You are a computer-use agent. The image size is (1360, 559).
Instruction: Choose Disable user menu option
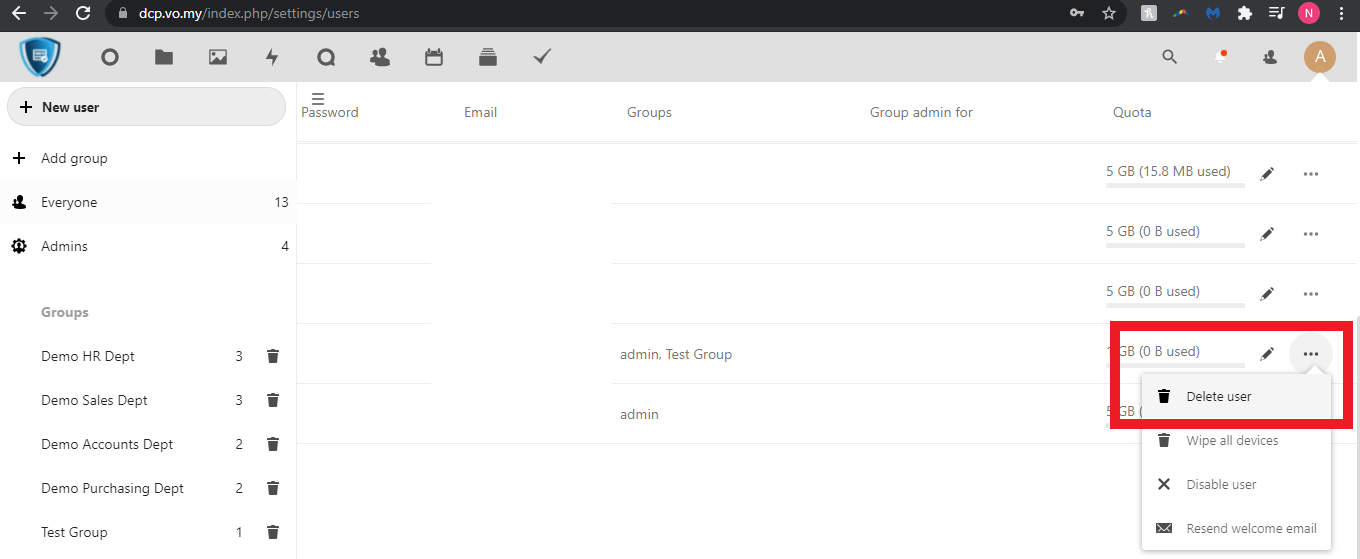point(1220,485)
